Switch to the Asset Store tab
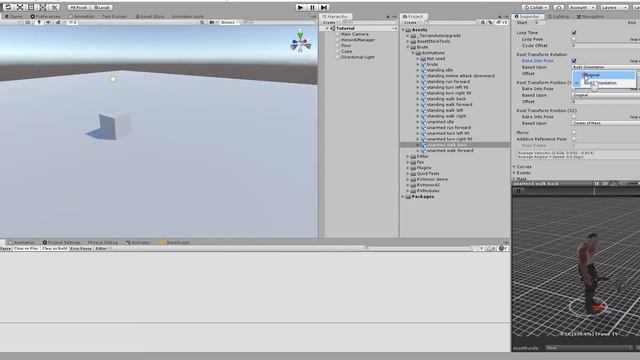Screen dimensions: 640x360 click(150, 16)
